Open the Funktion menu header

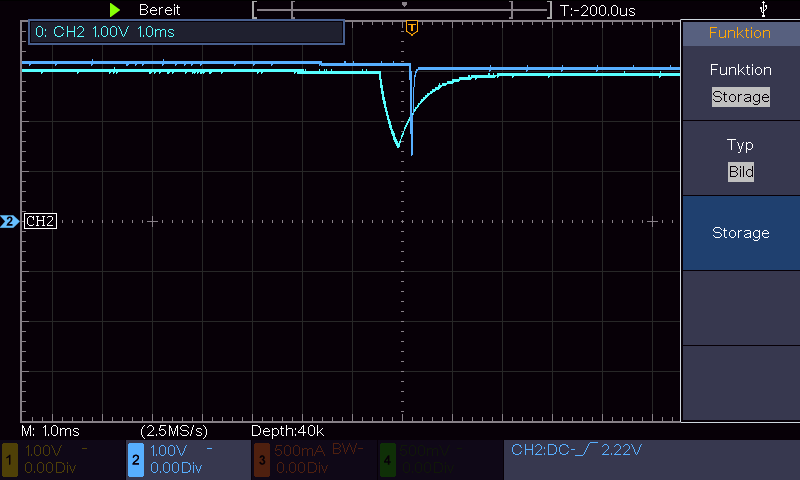tap(740, 33)
